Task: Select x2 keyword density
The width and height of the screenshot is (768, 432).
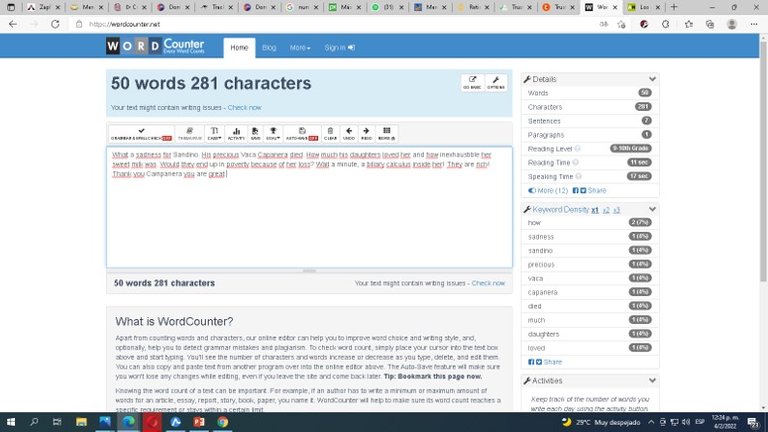Action: coord(606,210)
